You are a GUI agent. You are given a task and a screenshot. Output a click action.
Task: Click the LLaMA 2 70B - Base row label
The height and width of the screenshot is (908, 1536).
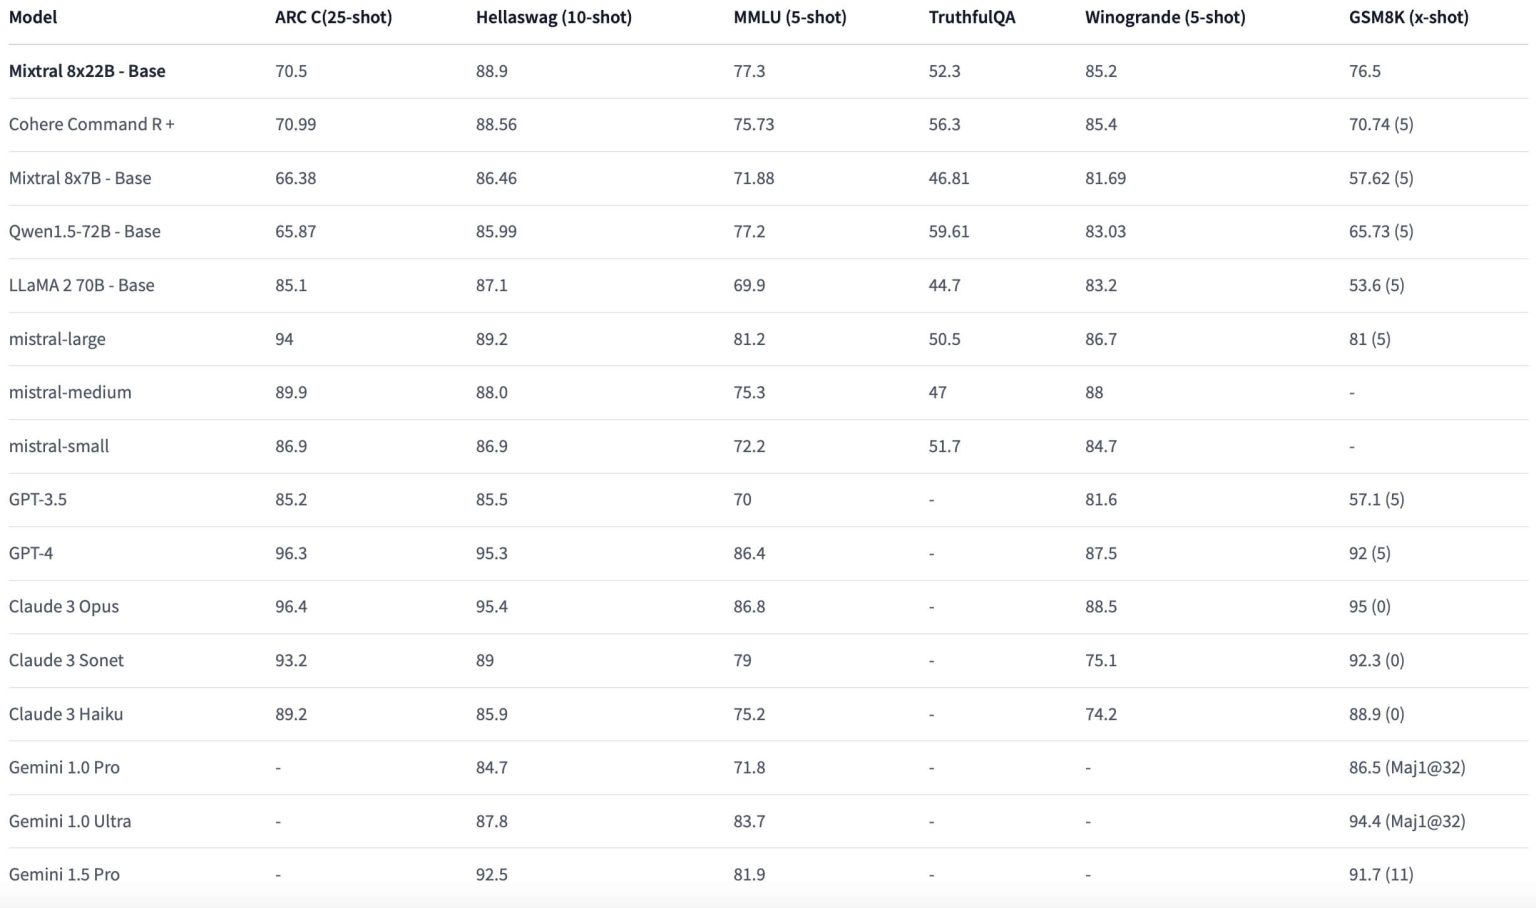coord(81,285)
